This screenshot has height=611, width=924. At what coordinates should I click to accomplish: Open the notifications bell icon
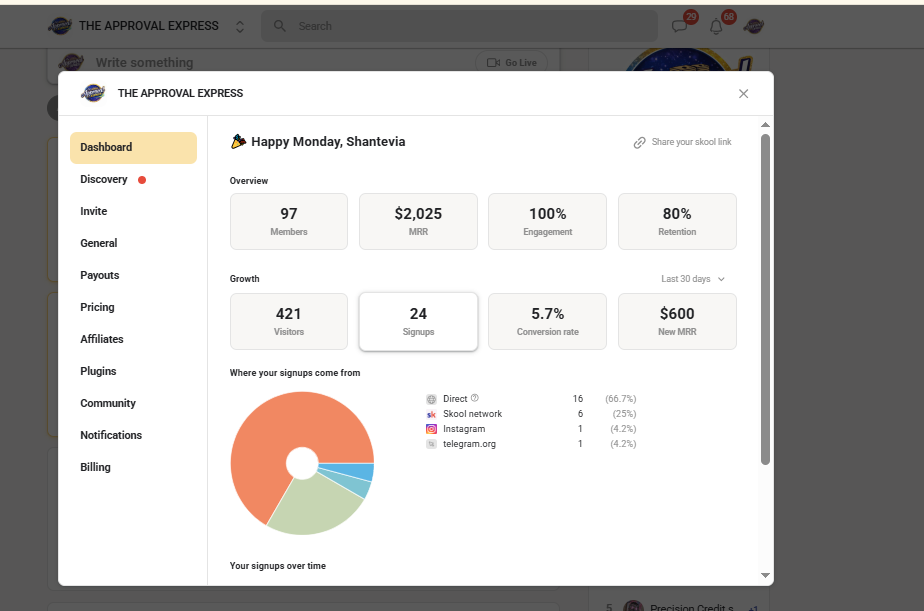click(716, 27)
